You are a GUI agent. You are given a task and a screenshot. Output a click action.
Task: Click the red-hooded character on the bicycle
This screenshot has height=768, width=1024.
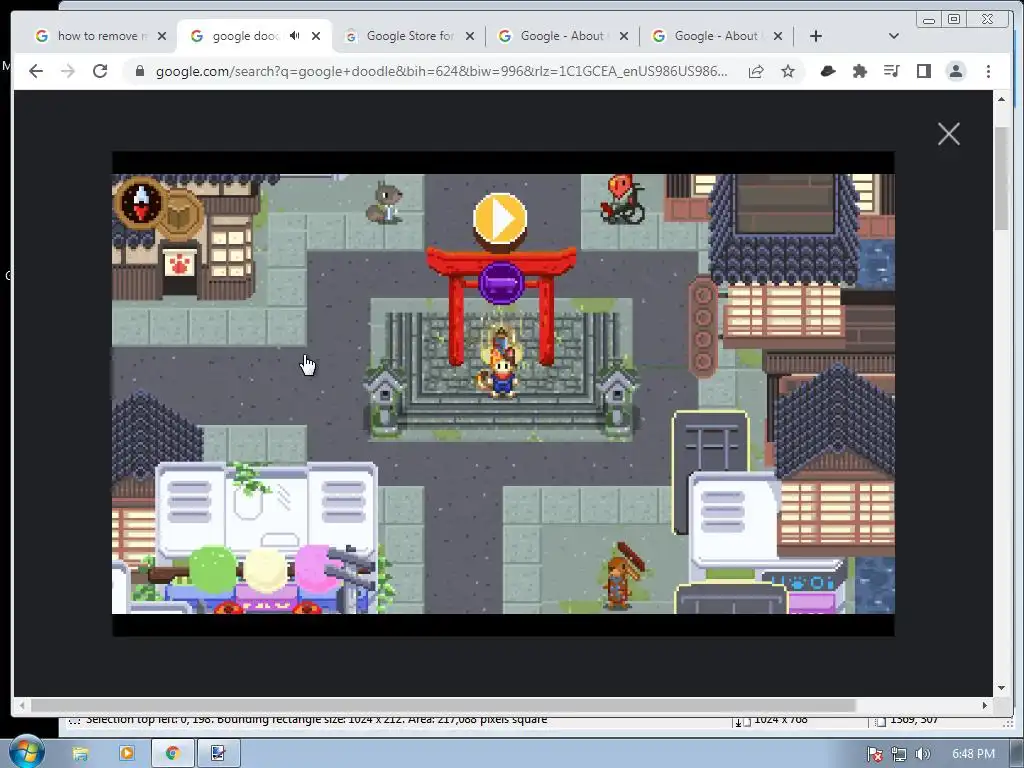pyautogui.click(x=622, y=199)
